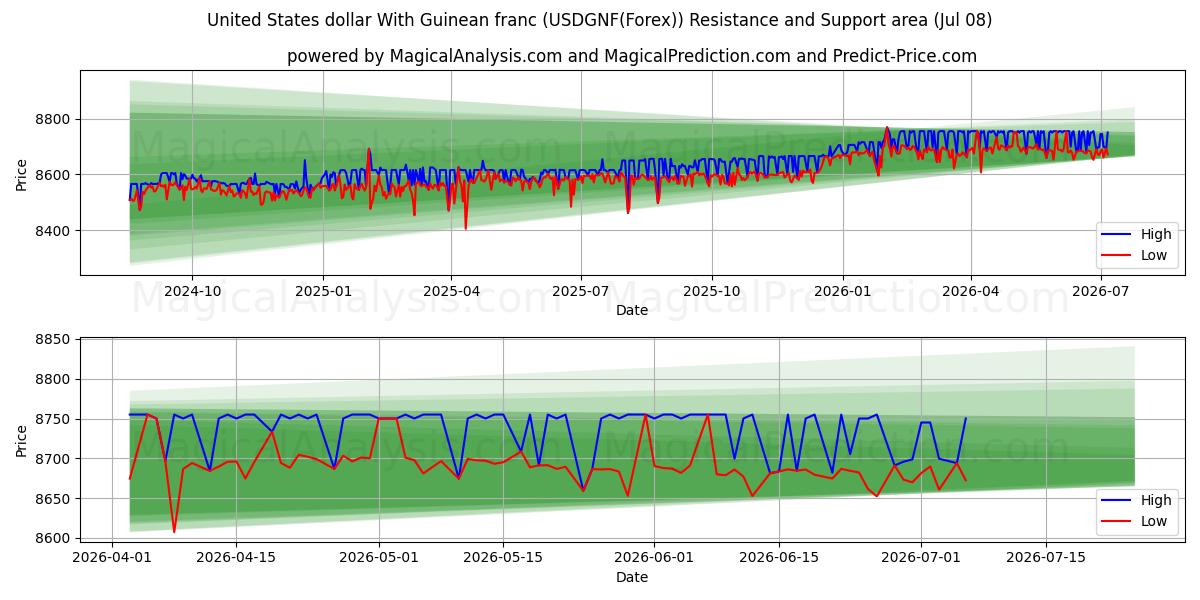Click the '2026-05-15' label on the bottom x-axis
1200x600 pixels.
coord(503,558)
